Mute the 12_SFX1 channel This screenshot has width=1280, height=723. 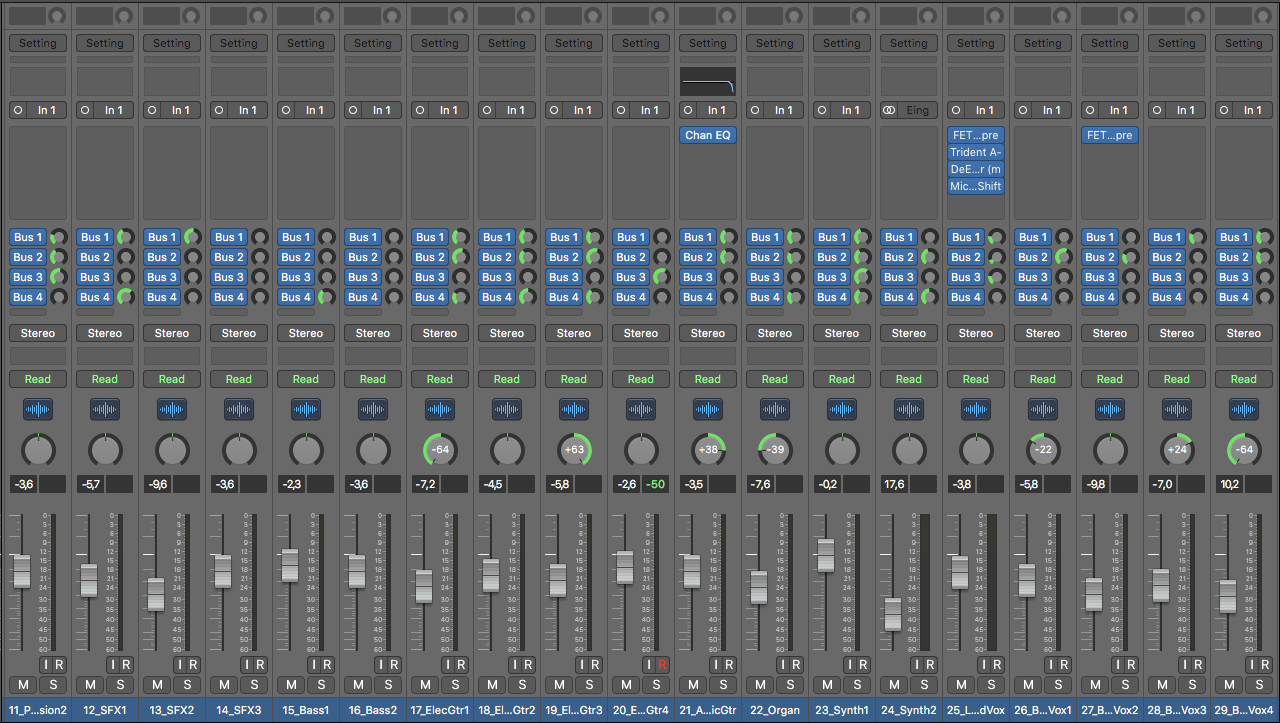90,685
